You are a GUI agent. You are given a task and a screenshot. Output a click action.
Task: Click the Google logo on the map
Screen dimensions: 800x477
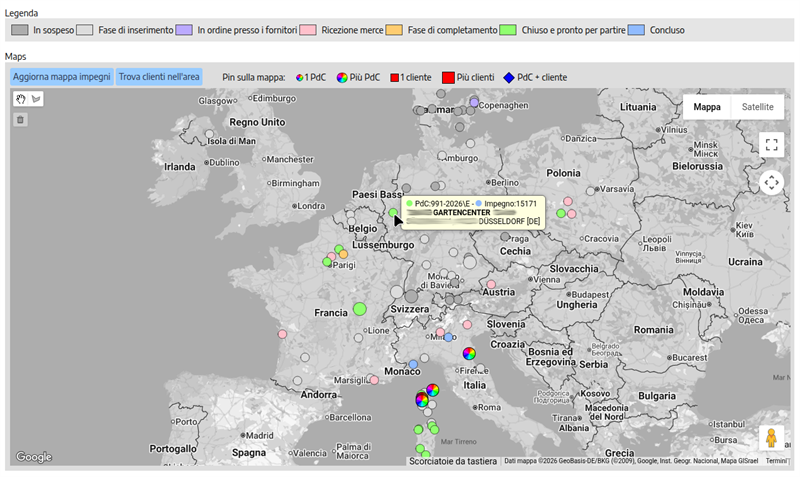[34, 457]
